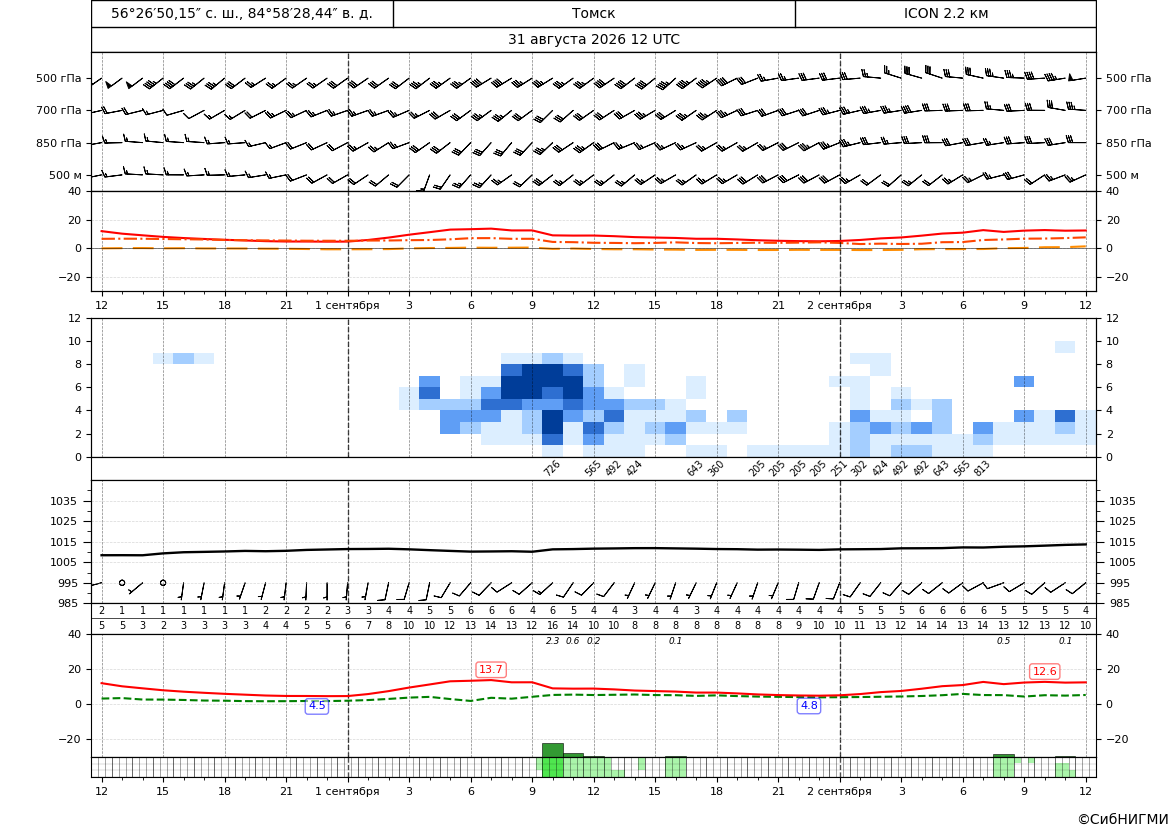Click the first 1 сентября time axis label
The height and width of the screenshot is (827, 1169).
click(x=347, y=305)
